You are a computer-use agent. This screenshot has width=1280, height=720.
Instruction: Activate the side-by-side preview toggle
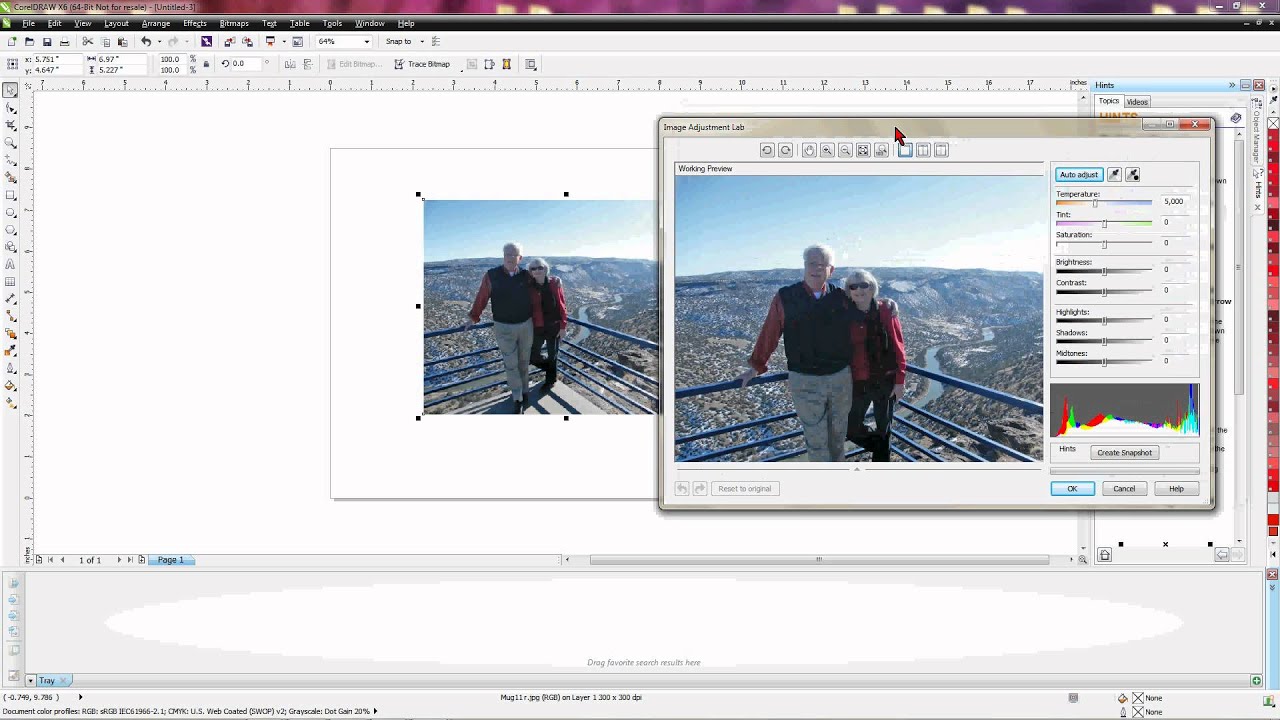coord(922,150)
